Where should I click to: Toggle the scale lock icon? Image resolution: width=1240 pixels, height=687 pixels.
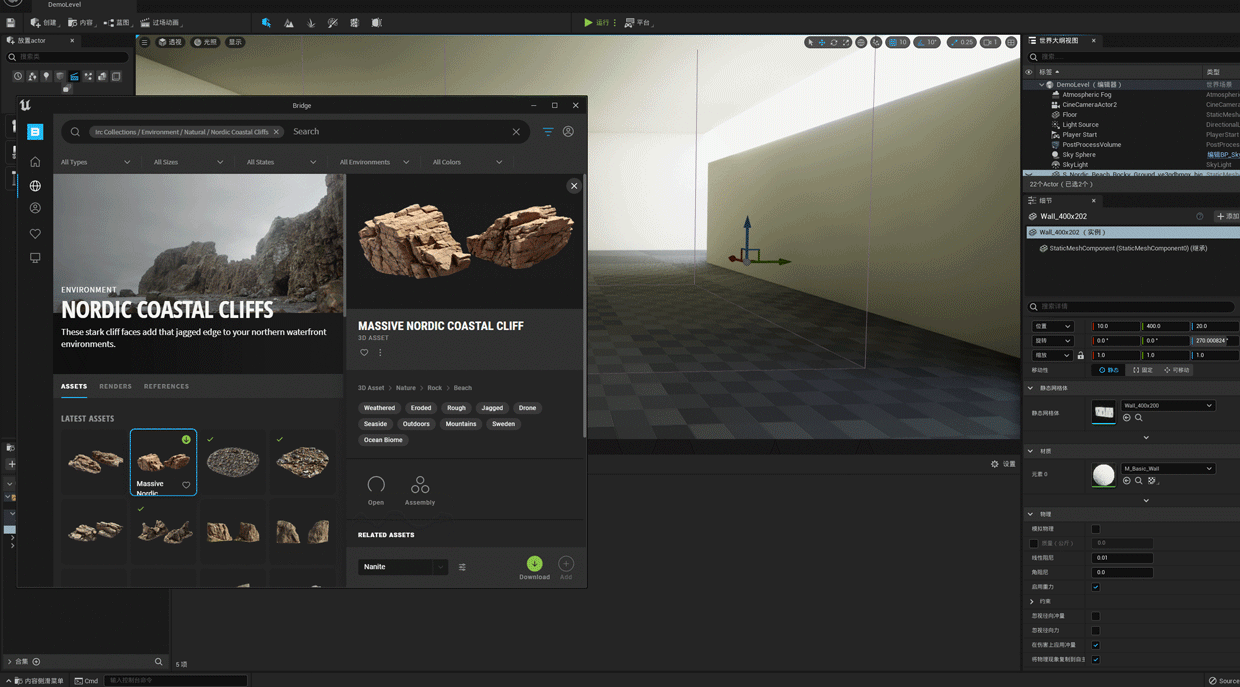pyautogui.click(x=1080, y=355)
